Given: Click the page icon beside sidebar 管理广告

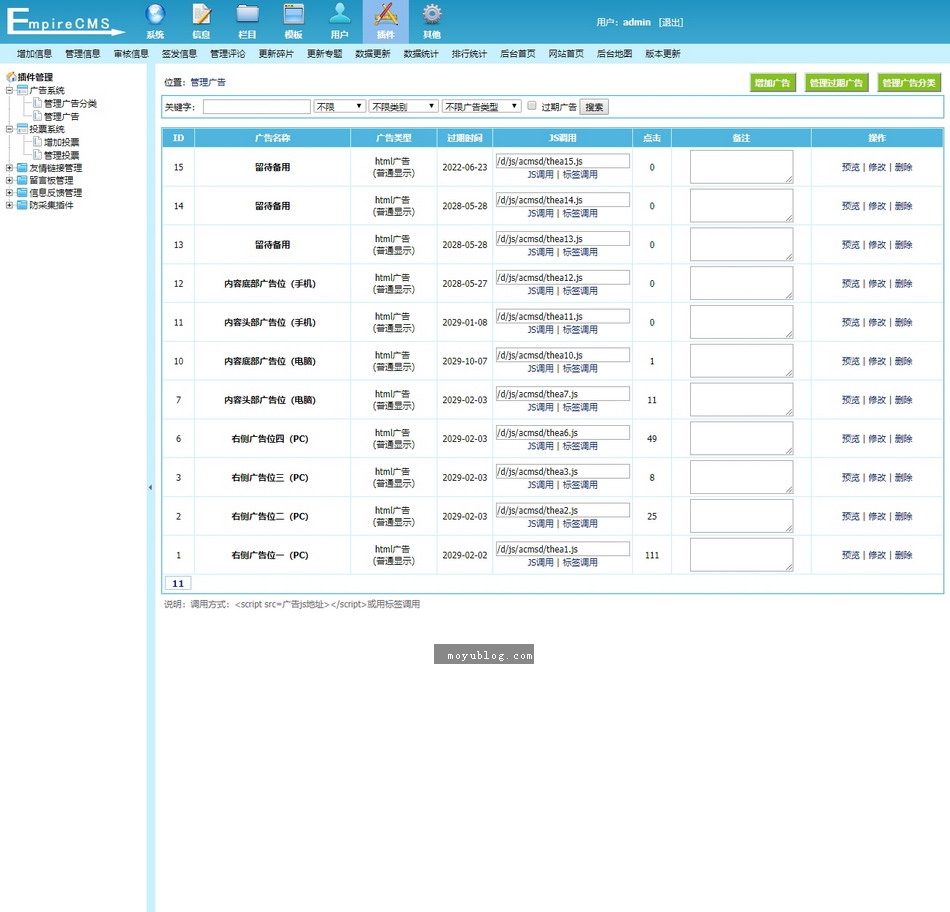Looking at the screenshot, I should coord(37,116).
